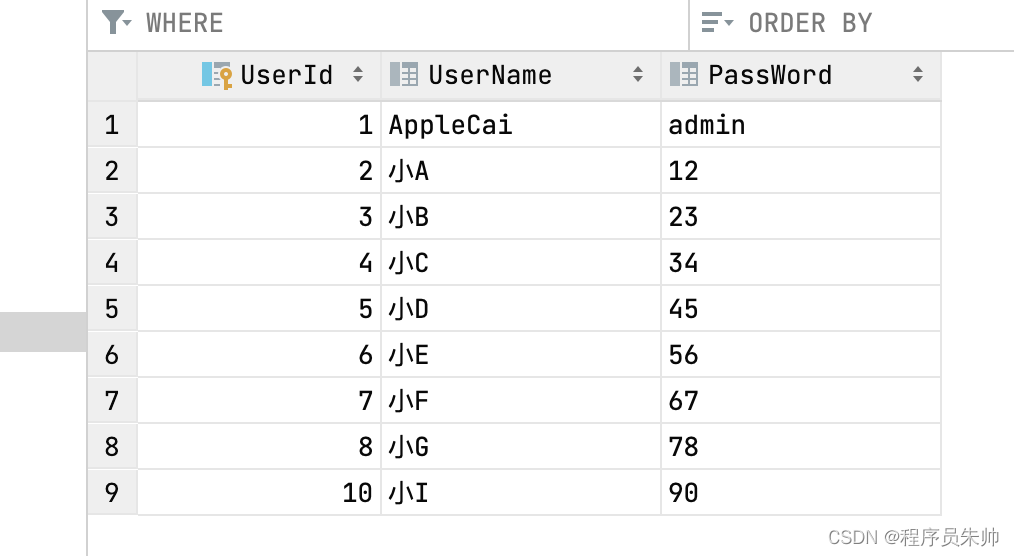Toggle sort arrows on UserName column
The image size is (1014, 556).
[x=638, y=75]
